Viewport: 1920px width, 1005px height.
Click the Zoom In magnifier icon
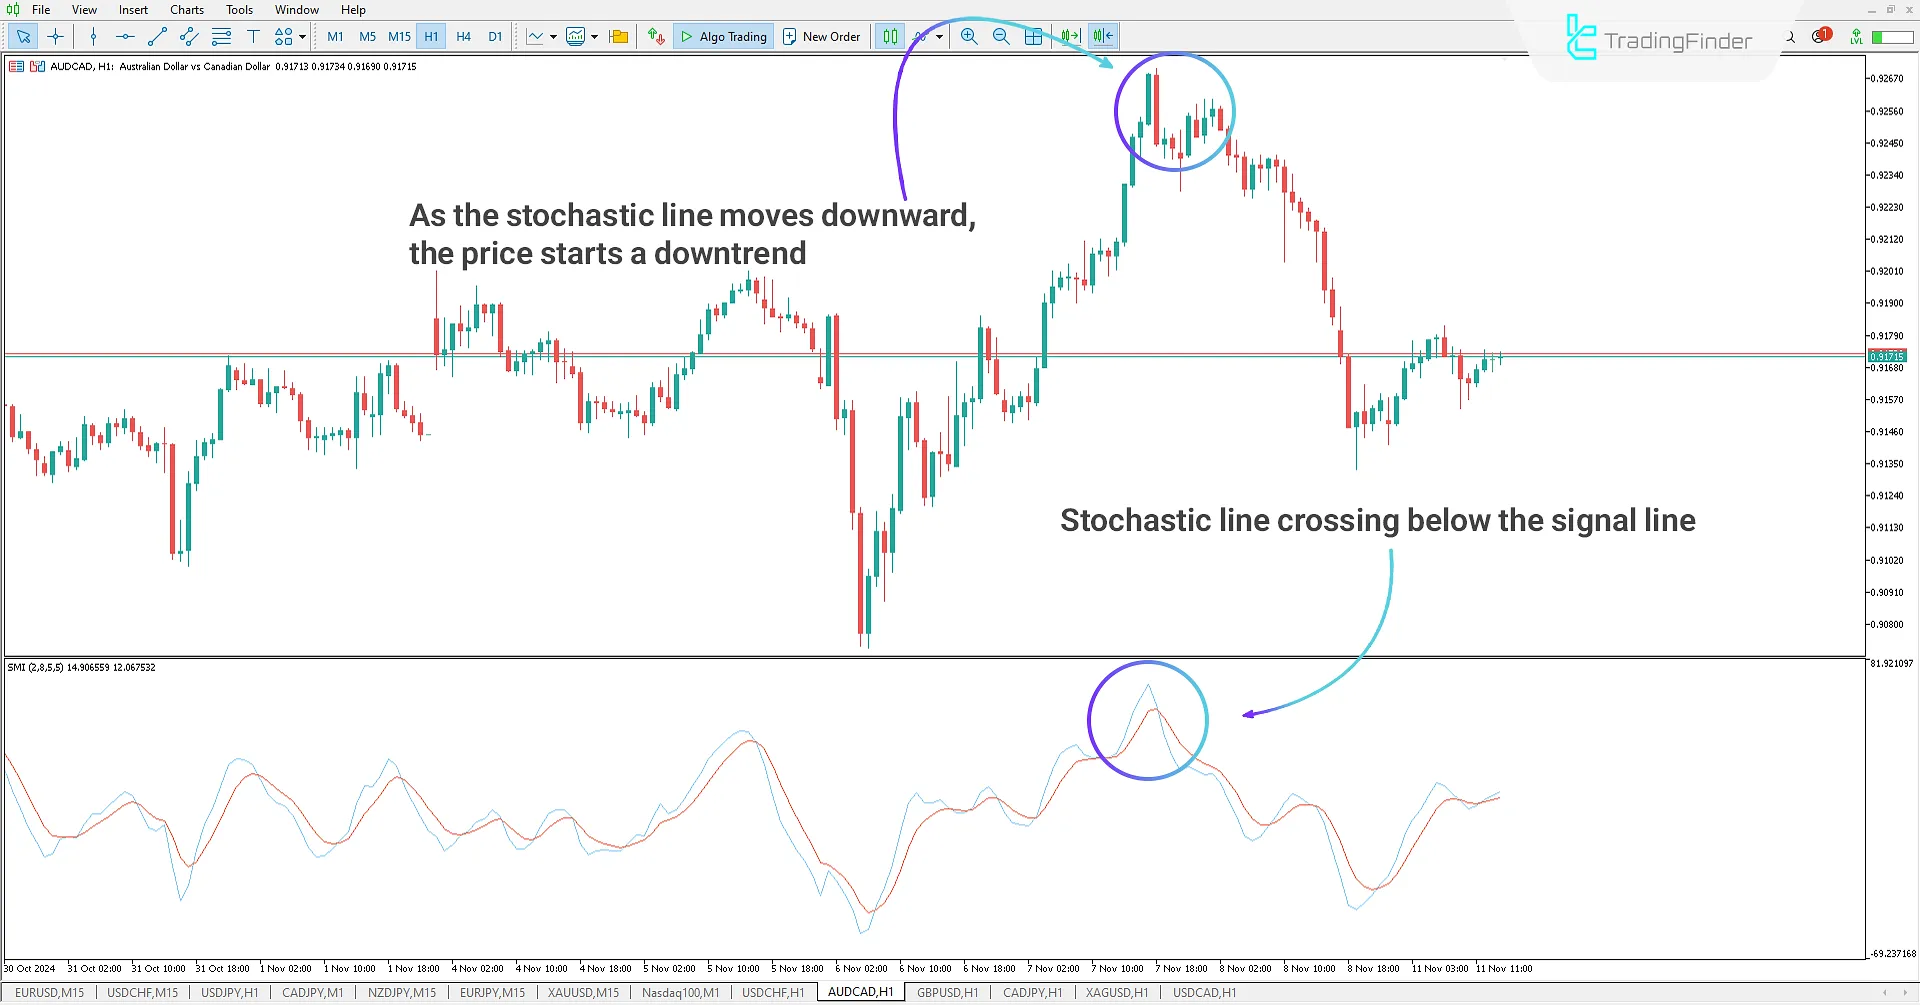point(968,36)
